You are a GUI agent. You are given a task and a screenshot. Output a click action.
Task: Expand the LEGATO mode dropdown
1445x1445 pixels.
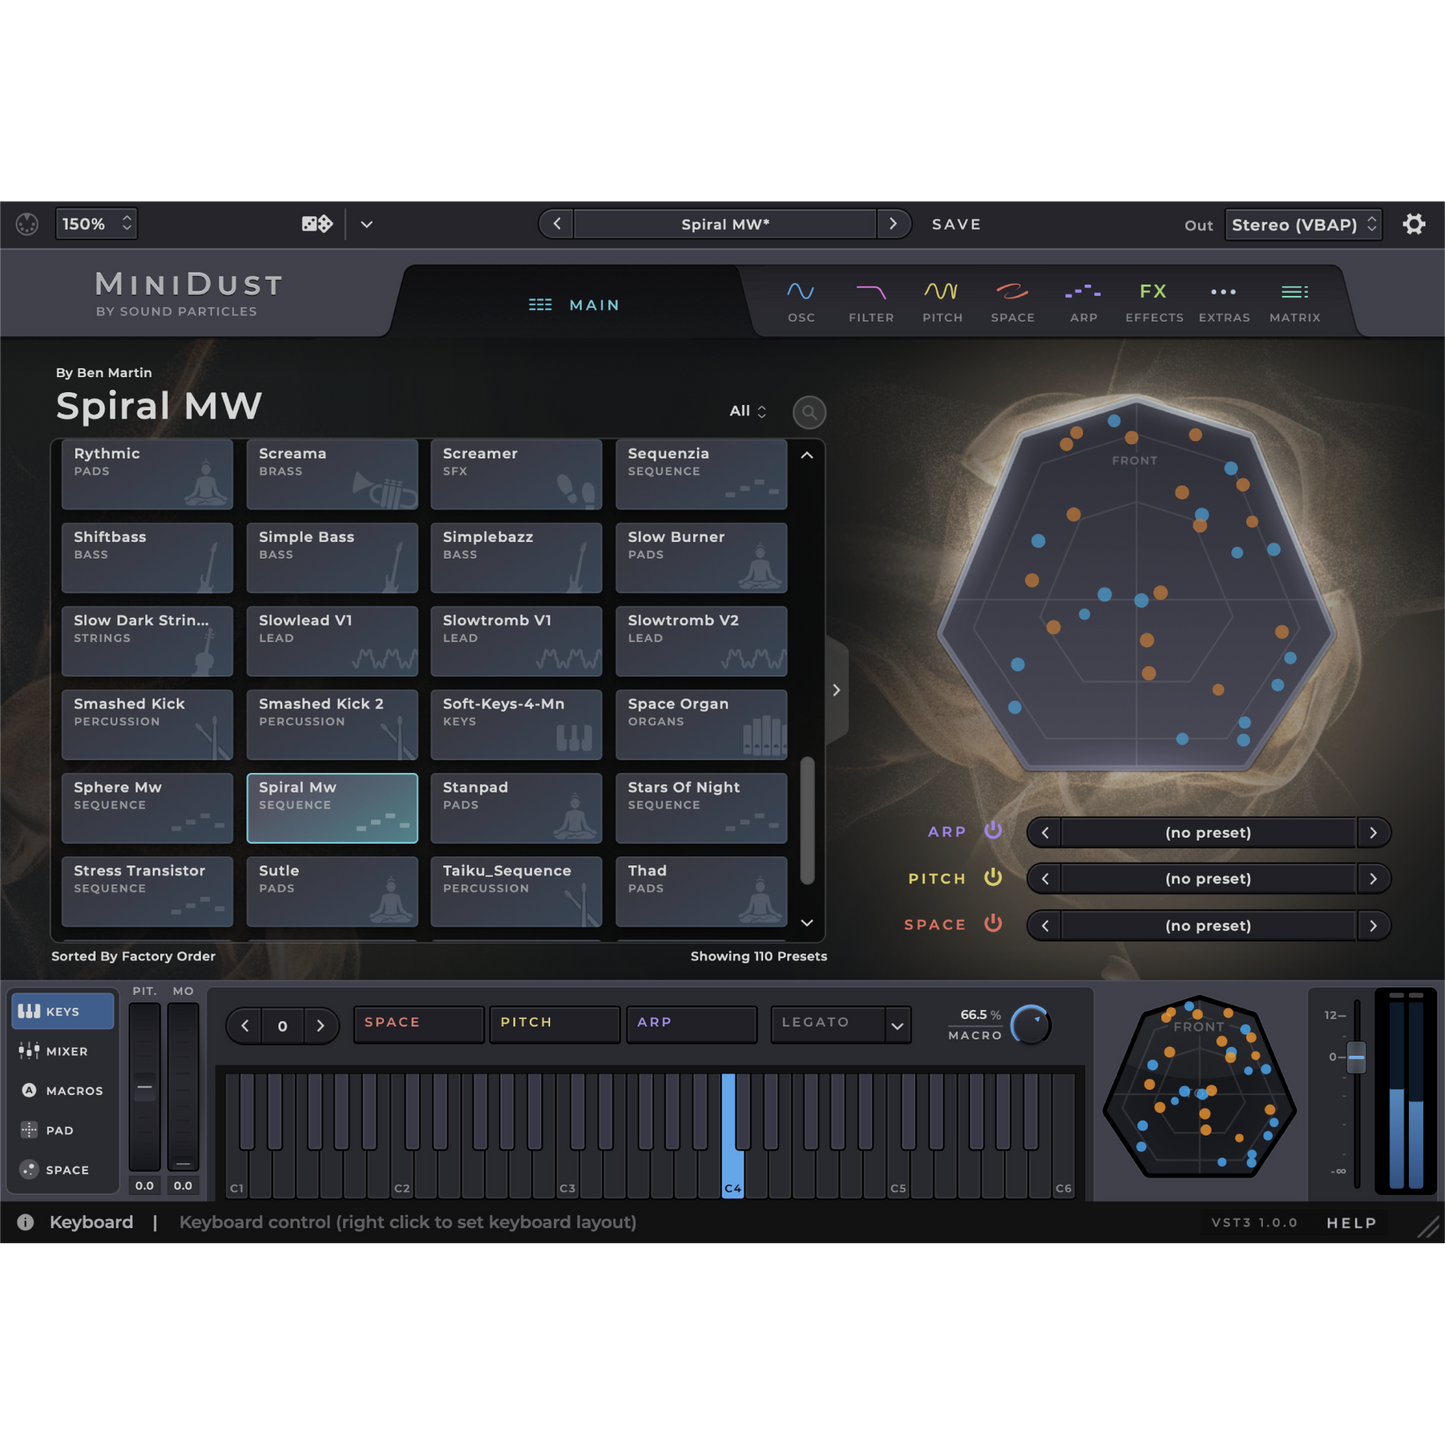coord(897,1025)
